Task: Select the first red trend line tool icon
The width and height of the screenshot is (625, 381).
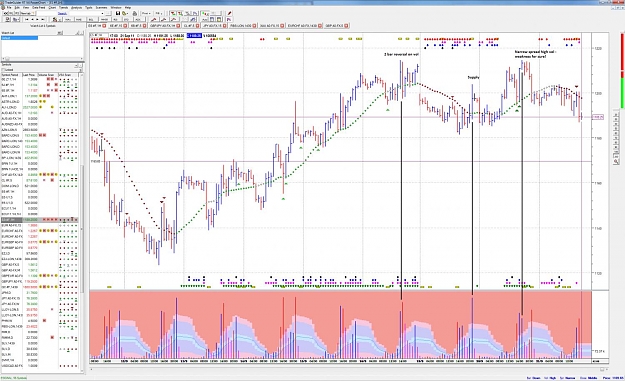Action: click(154, 19)
